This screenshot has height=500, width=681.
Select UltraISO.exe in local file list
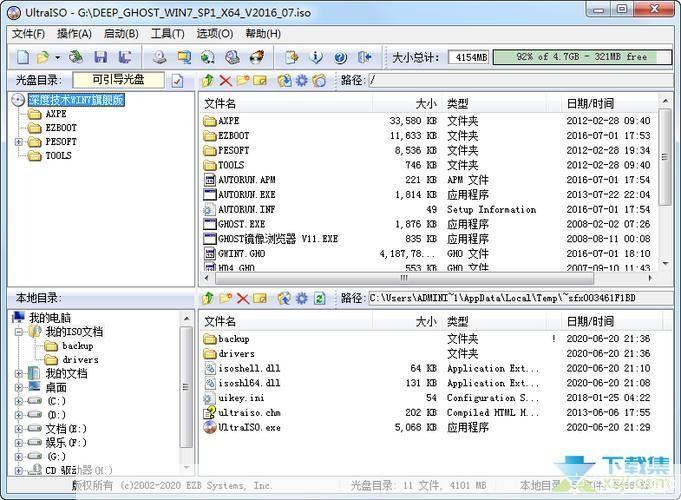pos(249,427)
